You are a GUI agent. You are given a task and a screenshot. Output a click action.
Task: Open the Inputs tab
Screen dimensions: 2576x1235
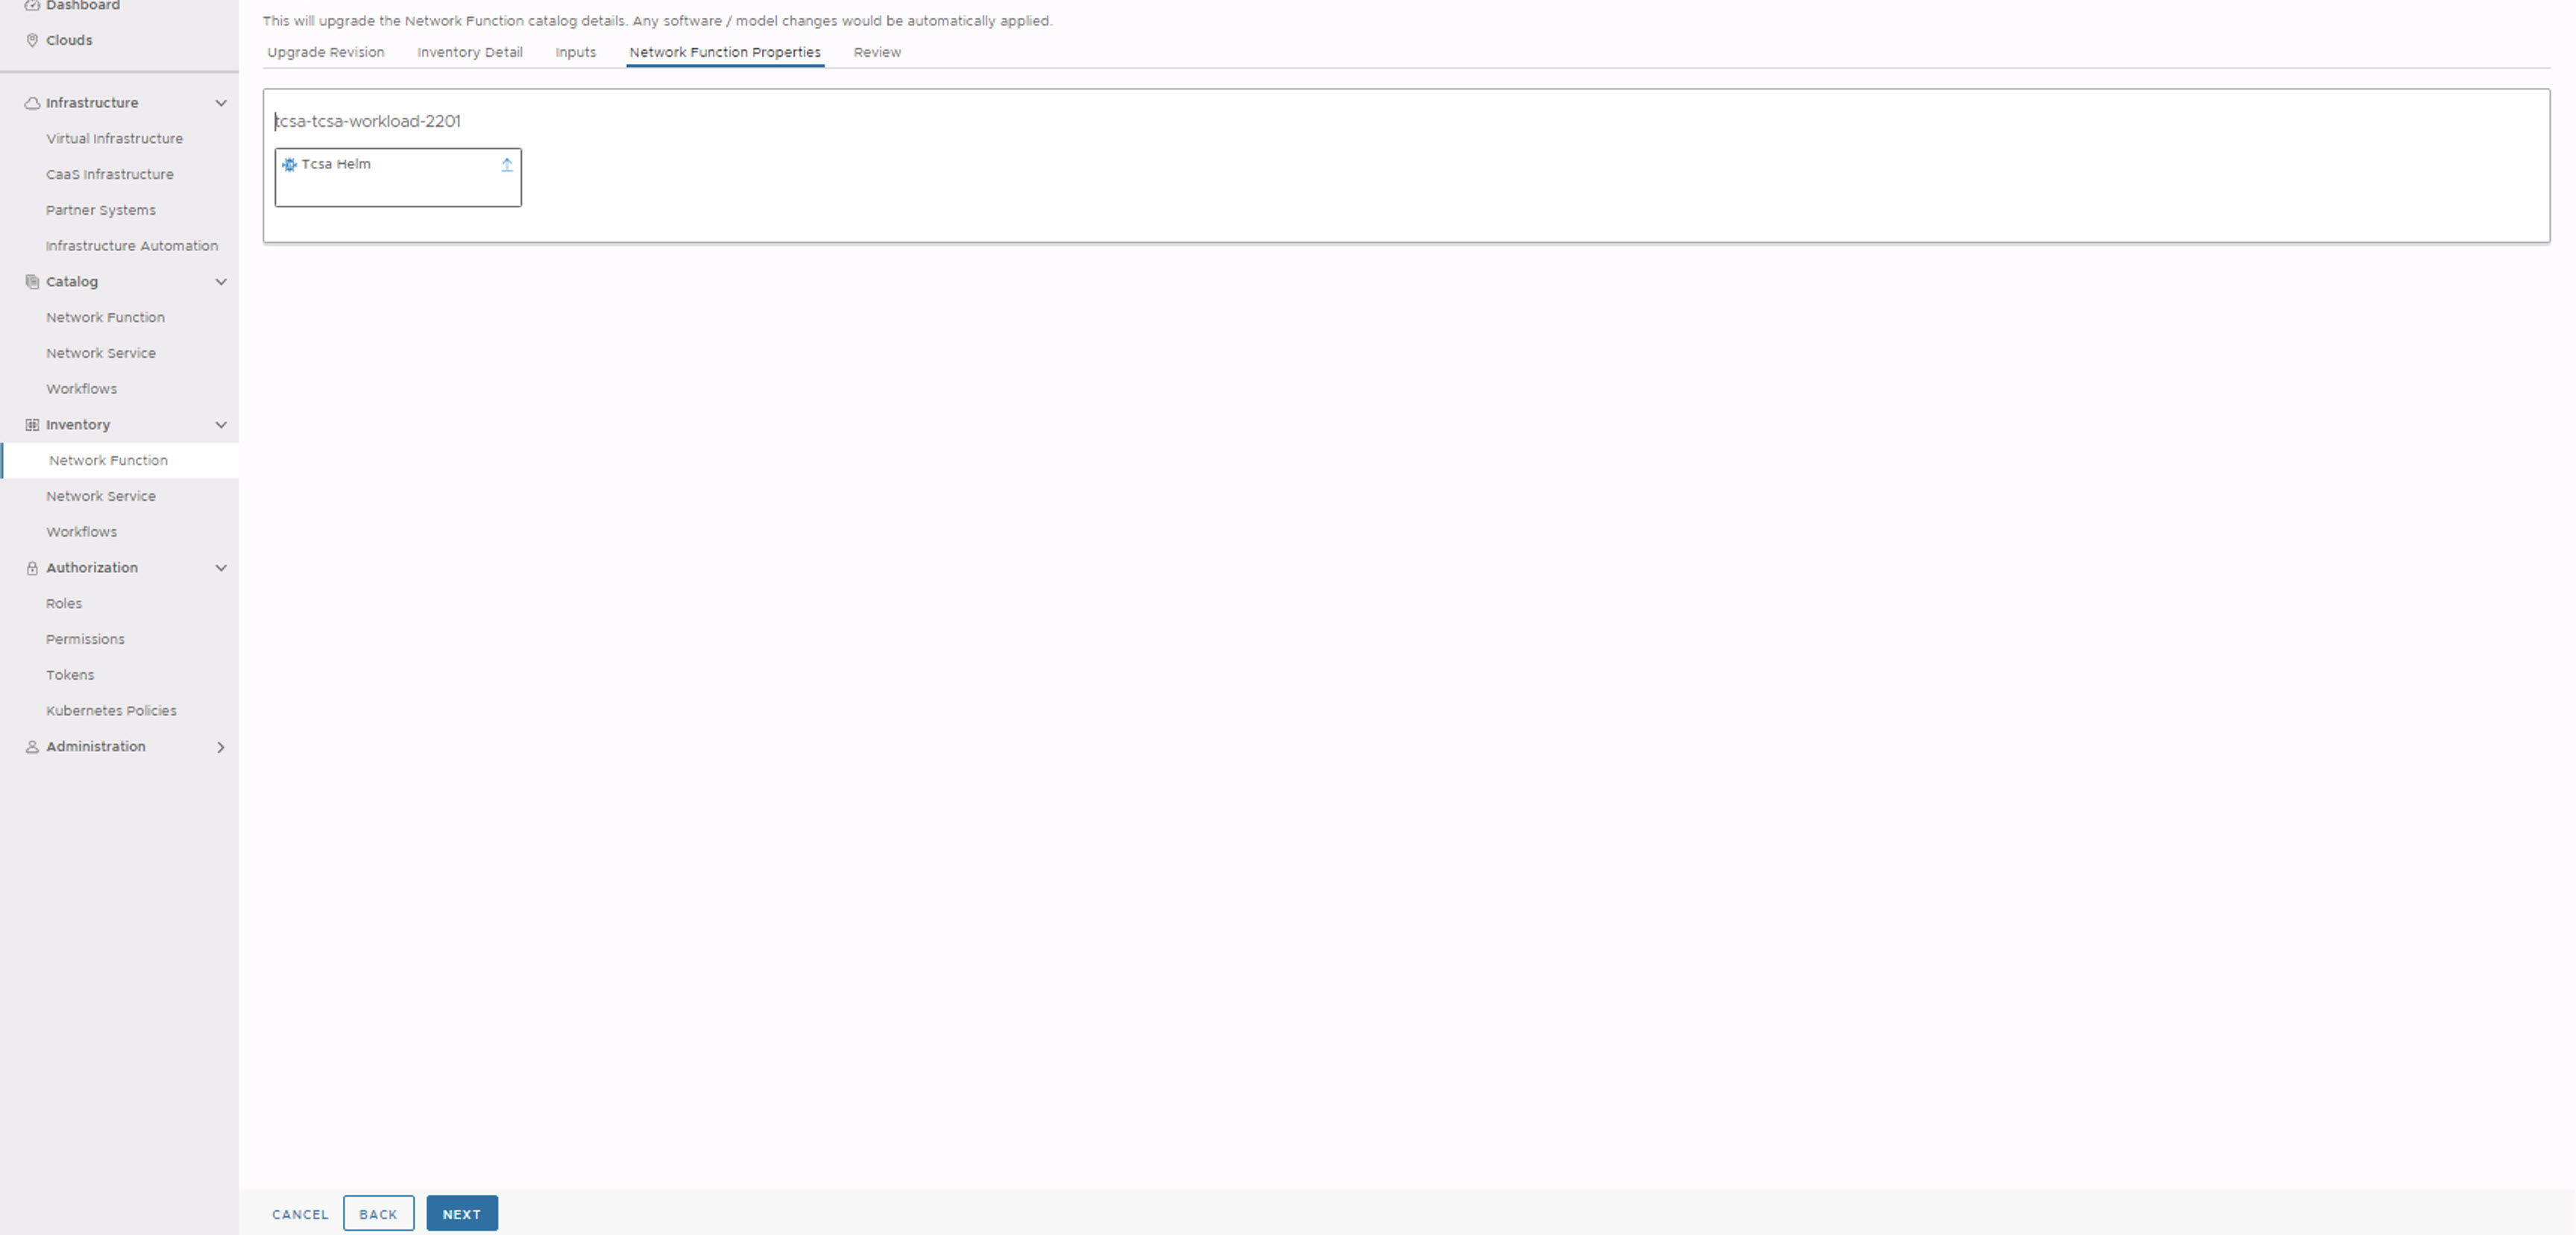coord(576,52)
